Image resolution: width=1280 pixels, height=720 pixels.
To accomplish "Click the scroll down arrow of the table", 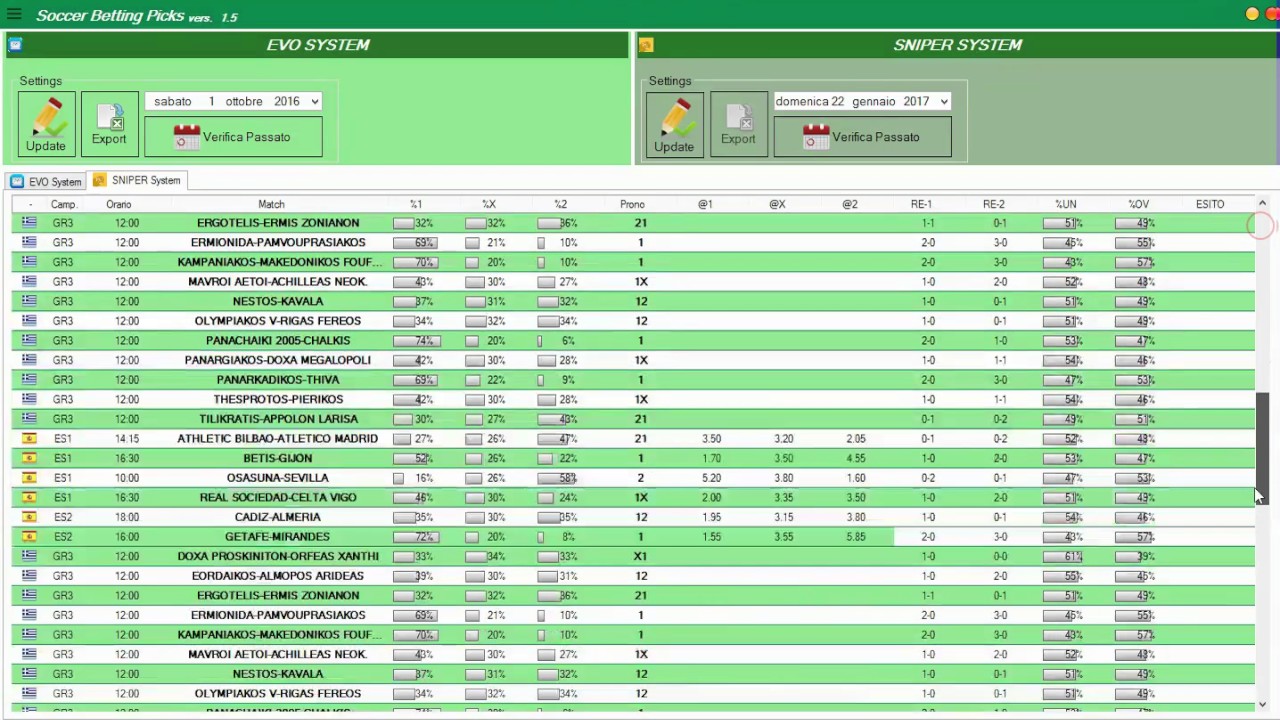I will click(x=1262, y=704).
